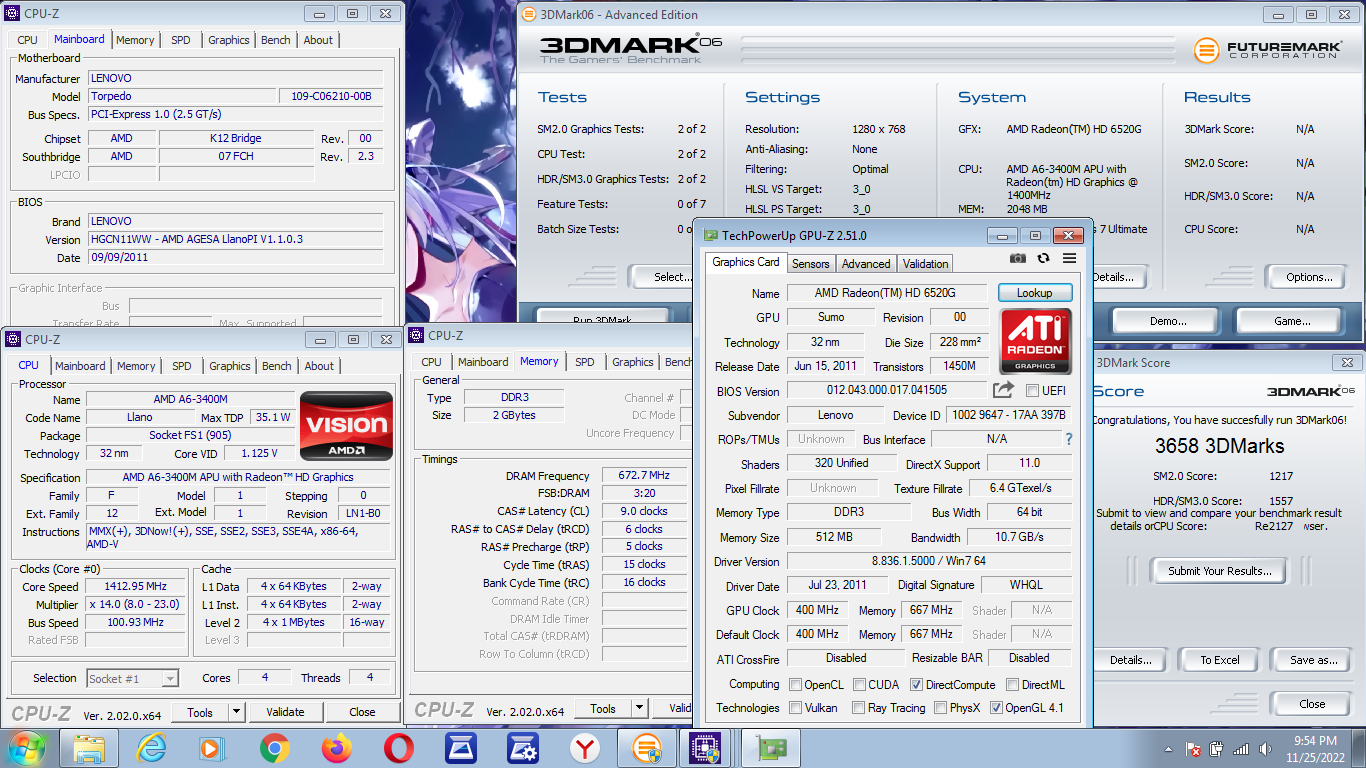Viewport: 1366px width, 768px height.
Task: Click the 3658 3DMarks score text
Action: click(x=1219, y=446)
